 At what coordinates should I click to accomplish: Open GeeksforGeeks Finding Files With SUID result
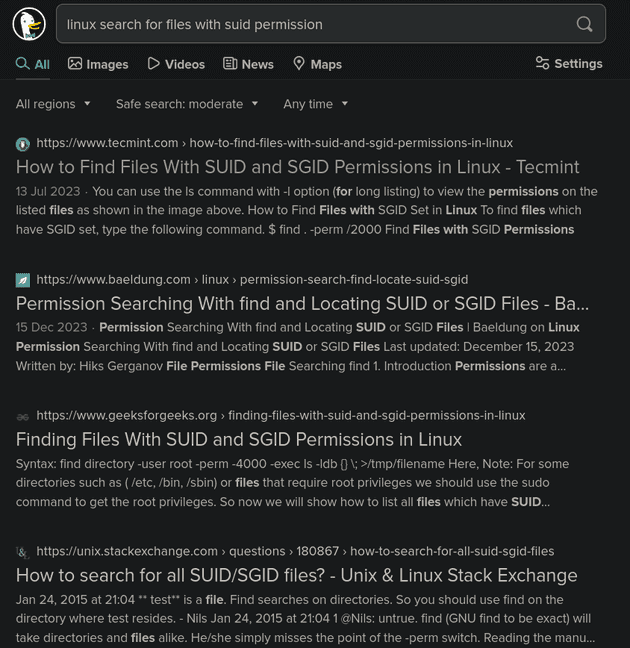(239, 439)
